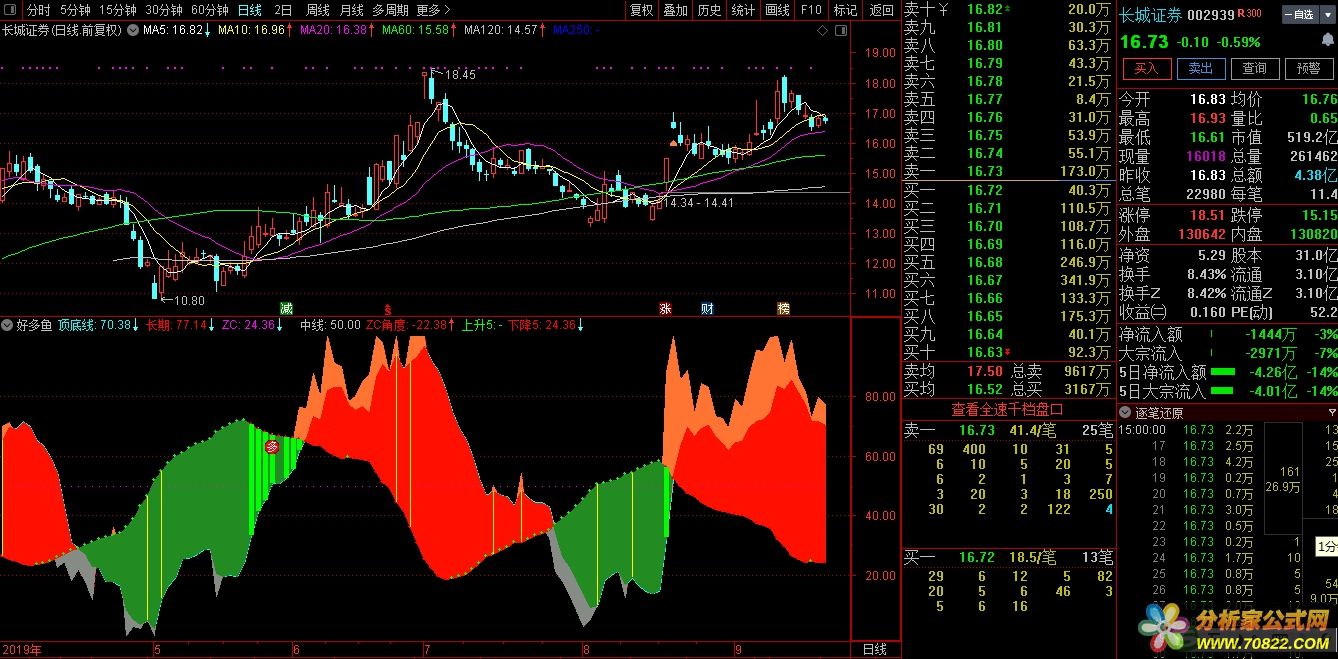Click the F10 company info button

[811, 10]
